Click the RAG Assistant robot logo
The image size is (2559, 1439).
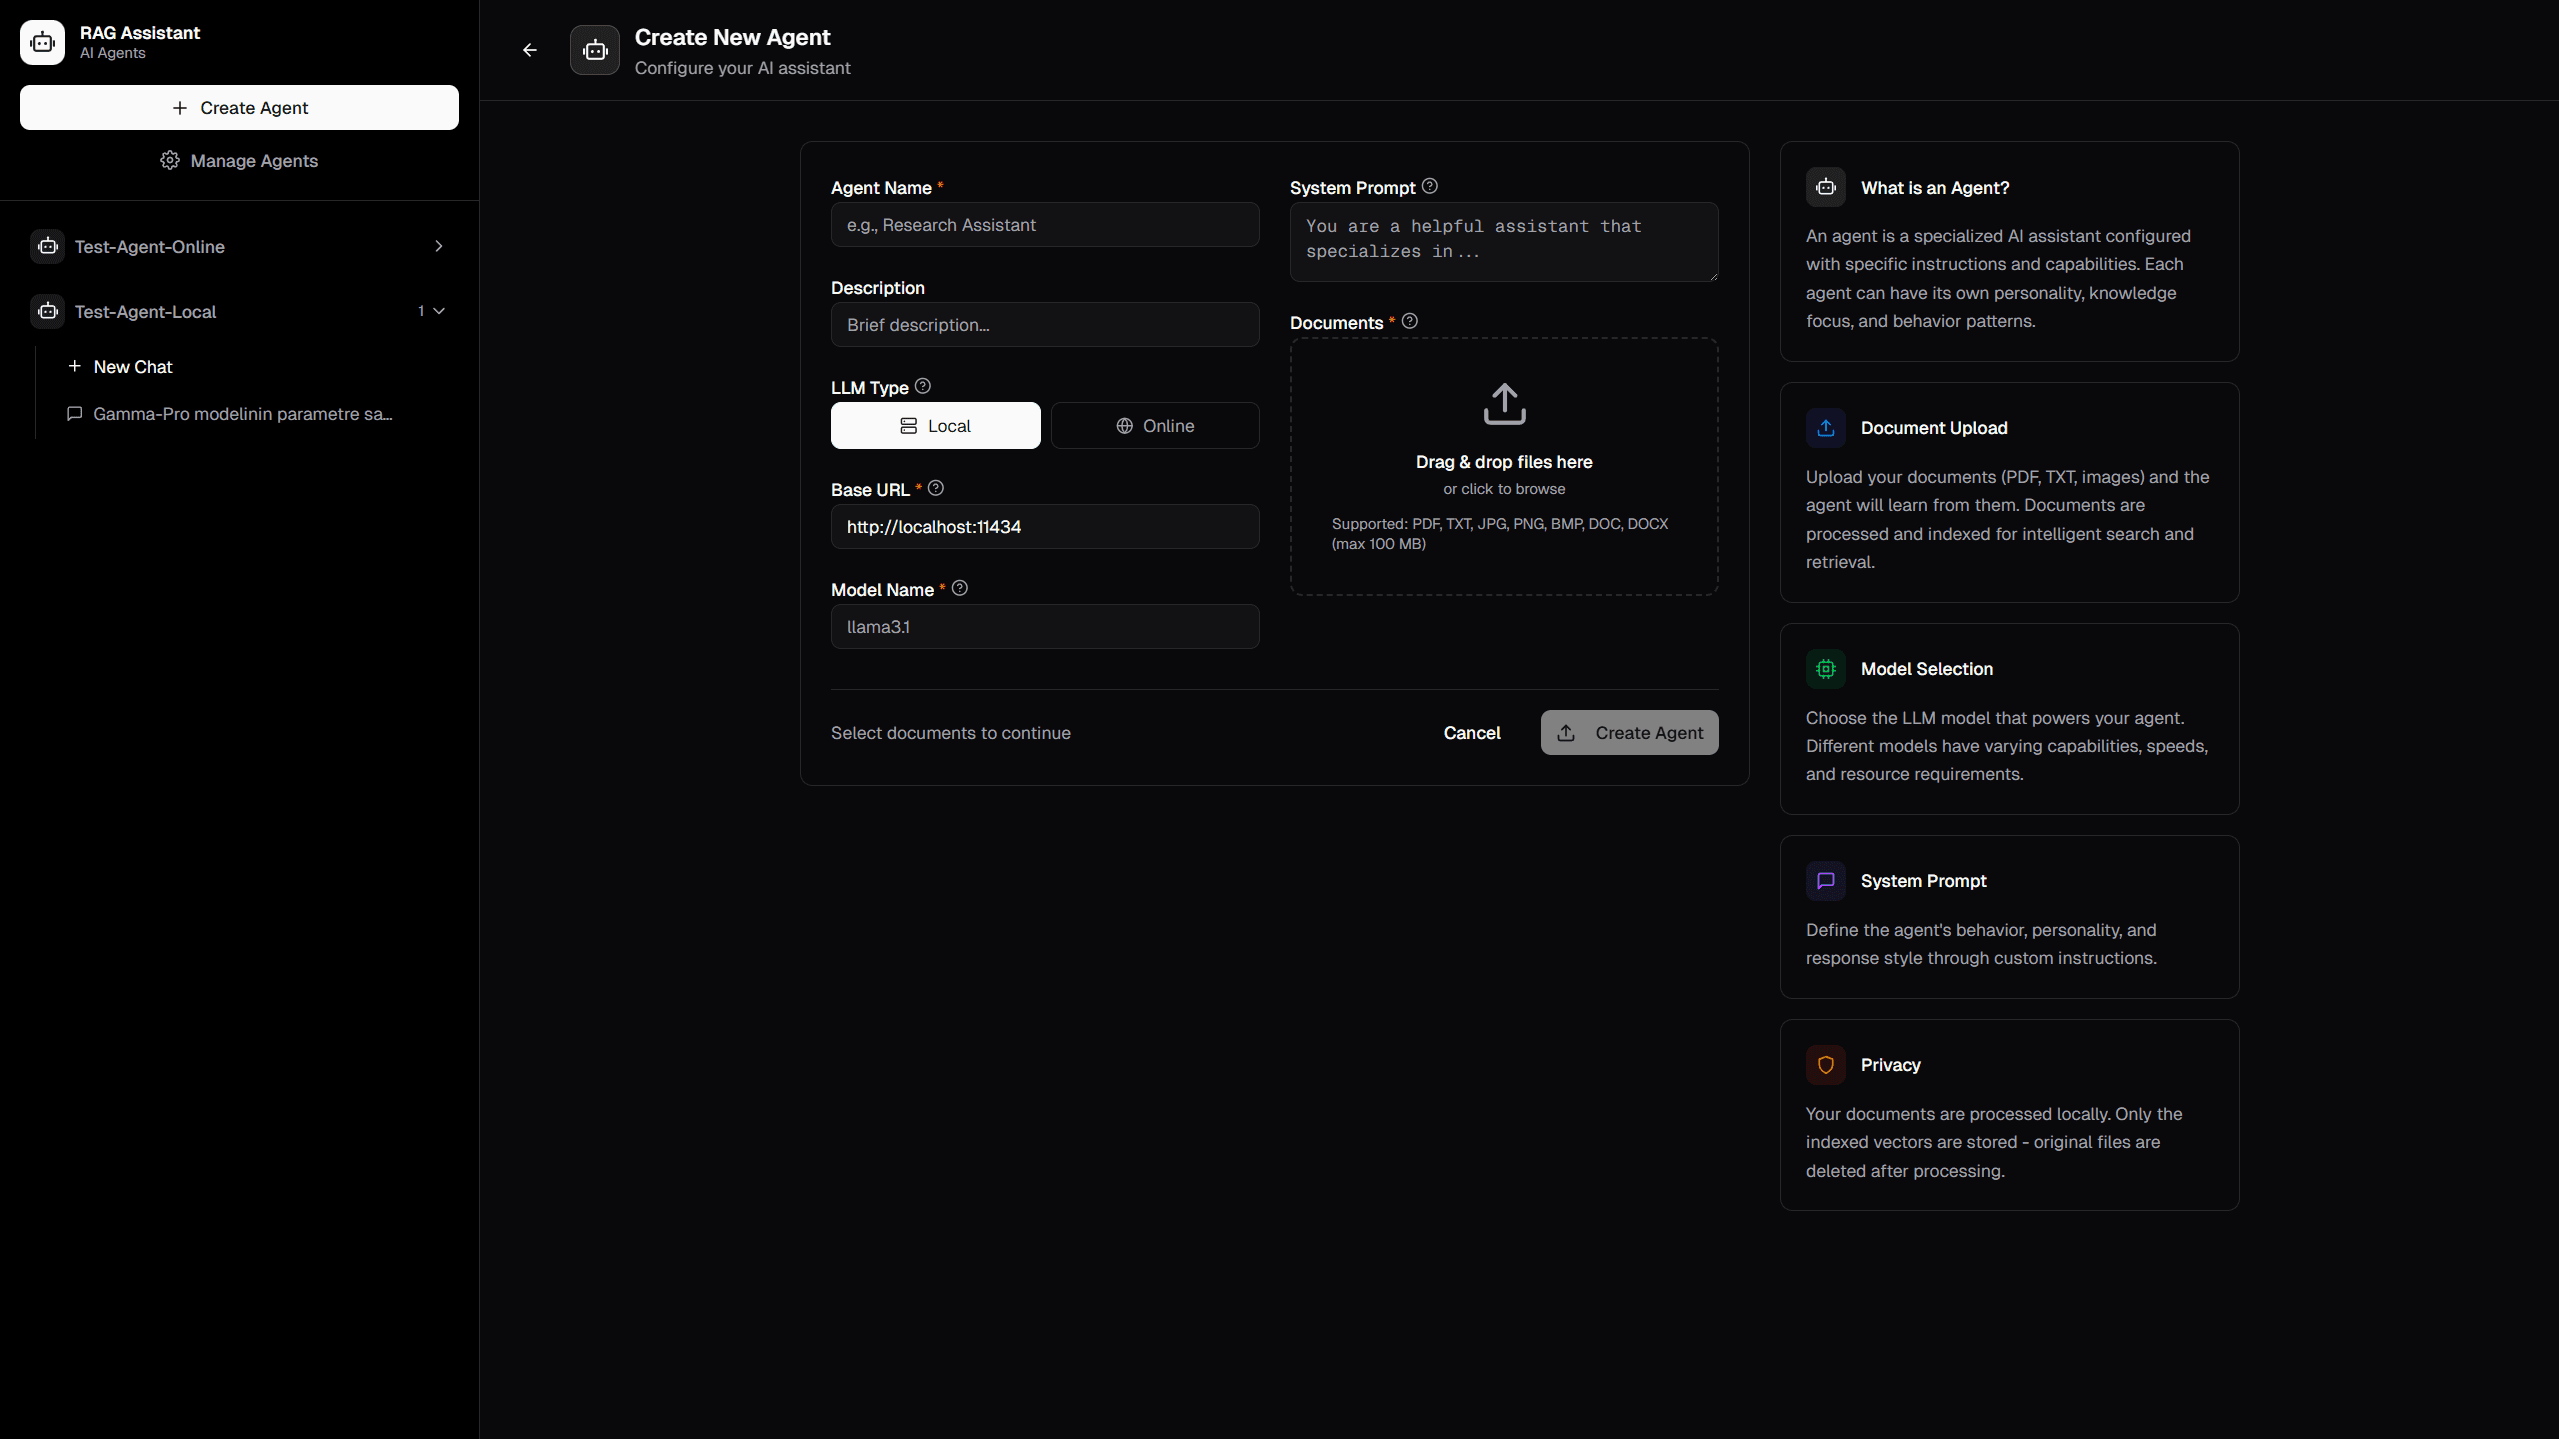pyautogui.click(x=42, y=42)
